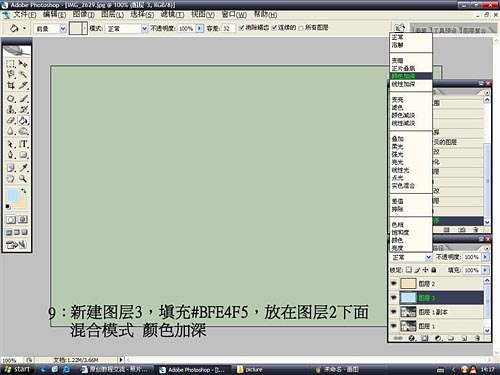Add layer mask in Layers panel

(x=425, y=338)
